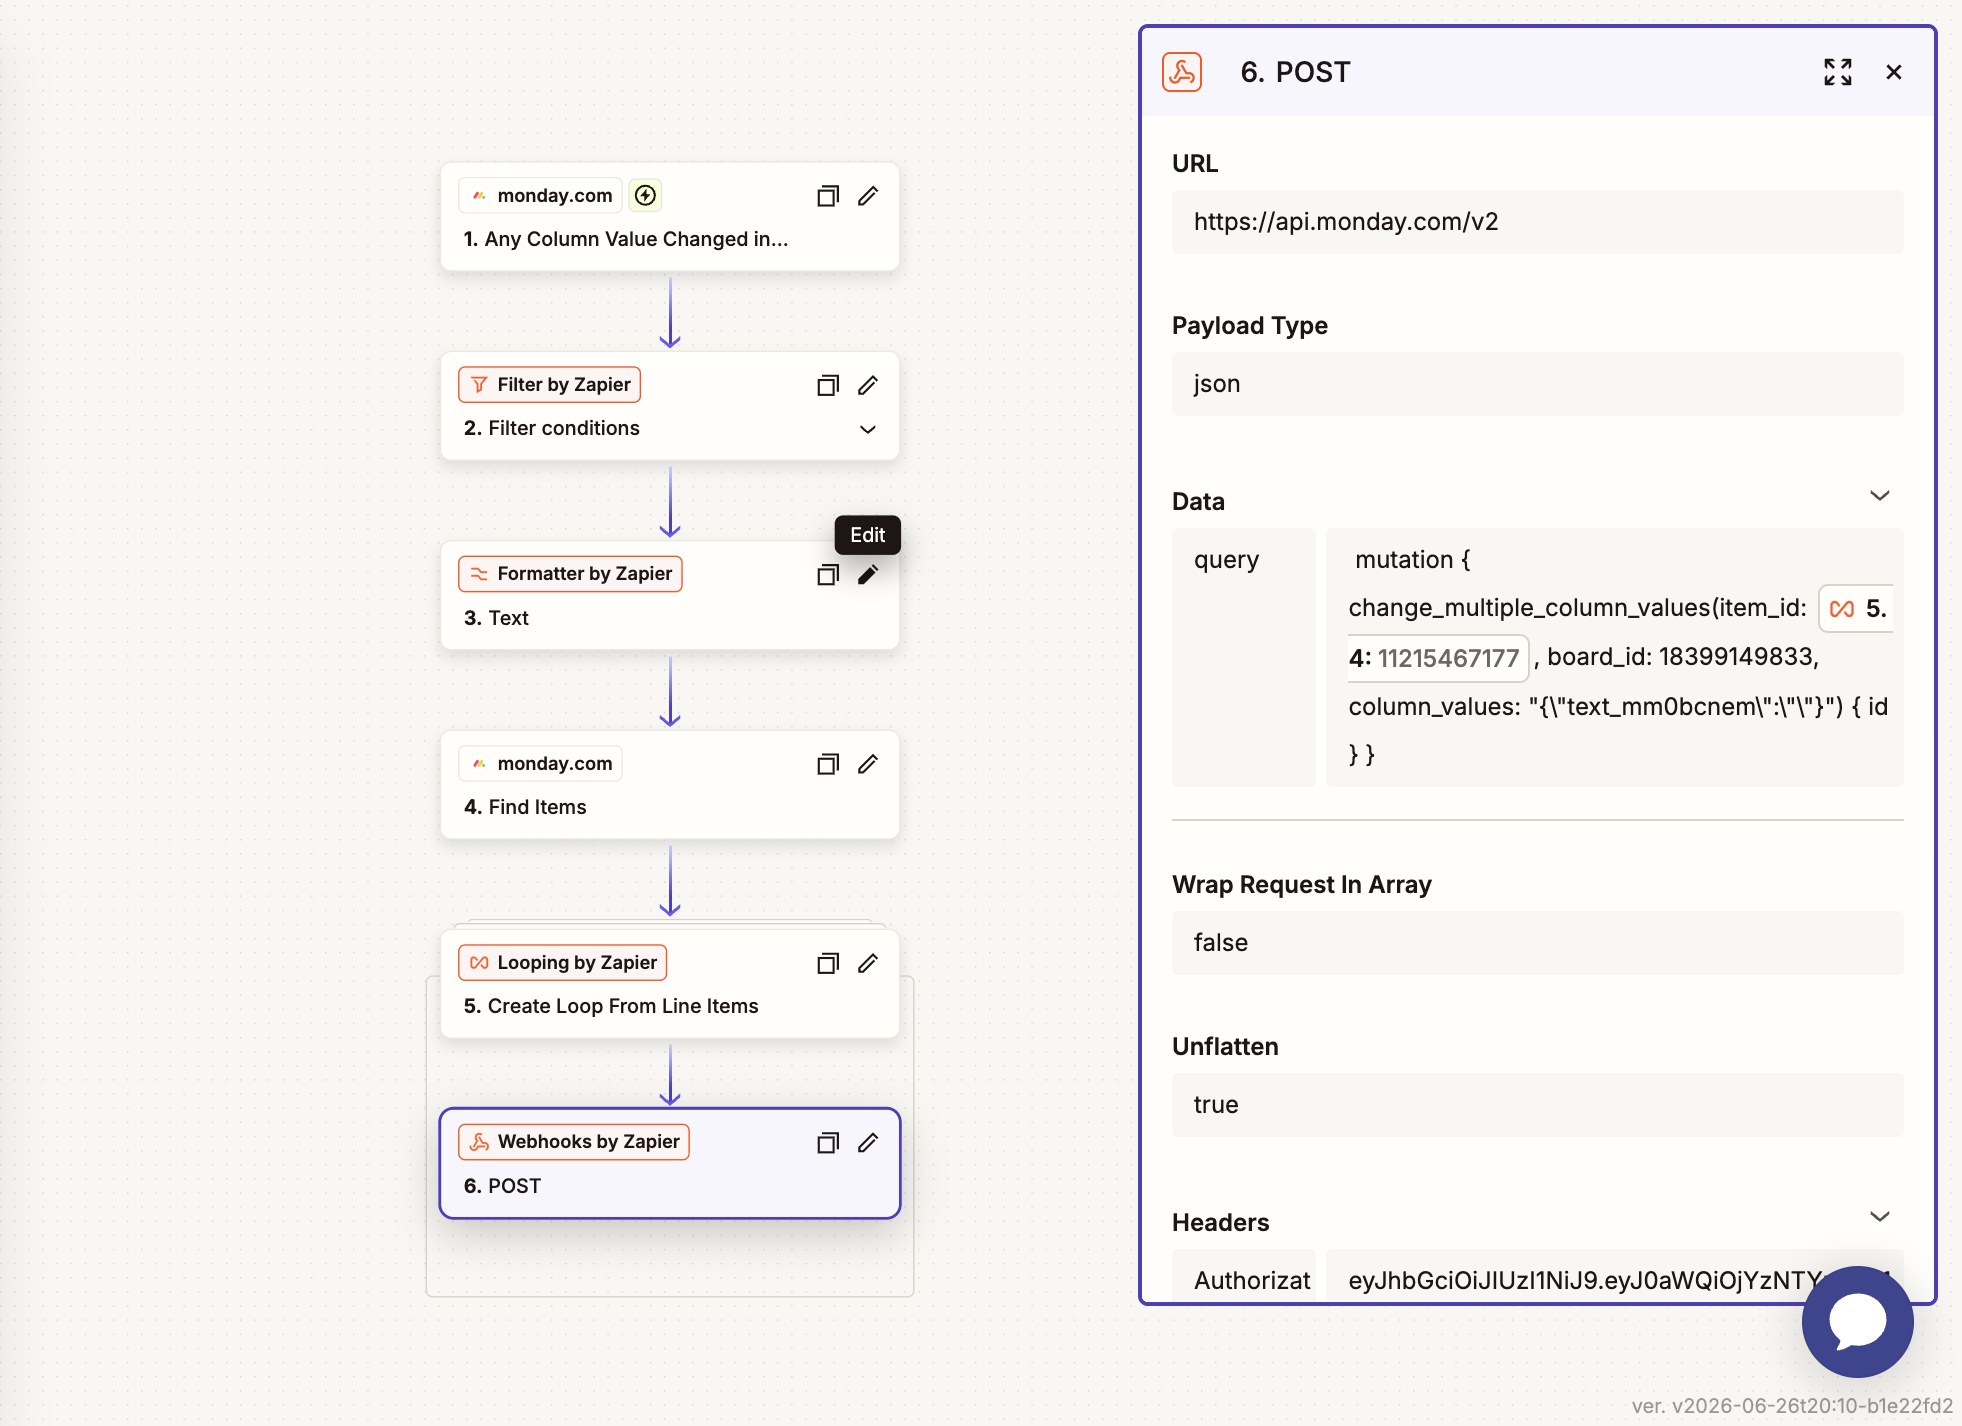Click the Authorization header key field
The image size is (1962, 1426).
coord(1243,1276)
